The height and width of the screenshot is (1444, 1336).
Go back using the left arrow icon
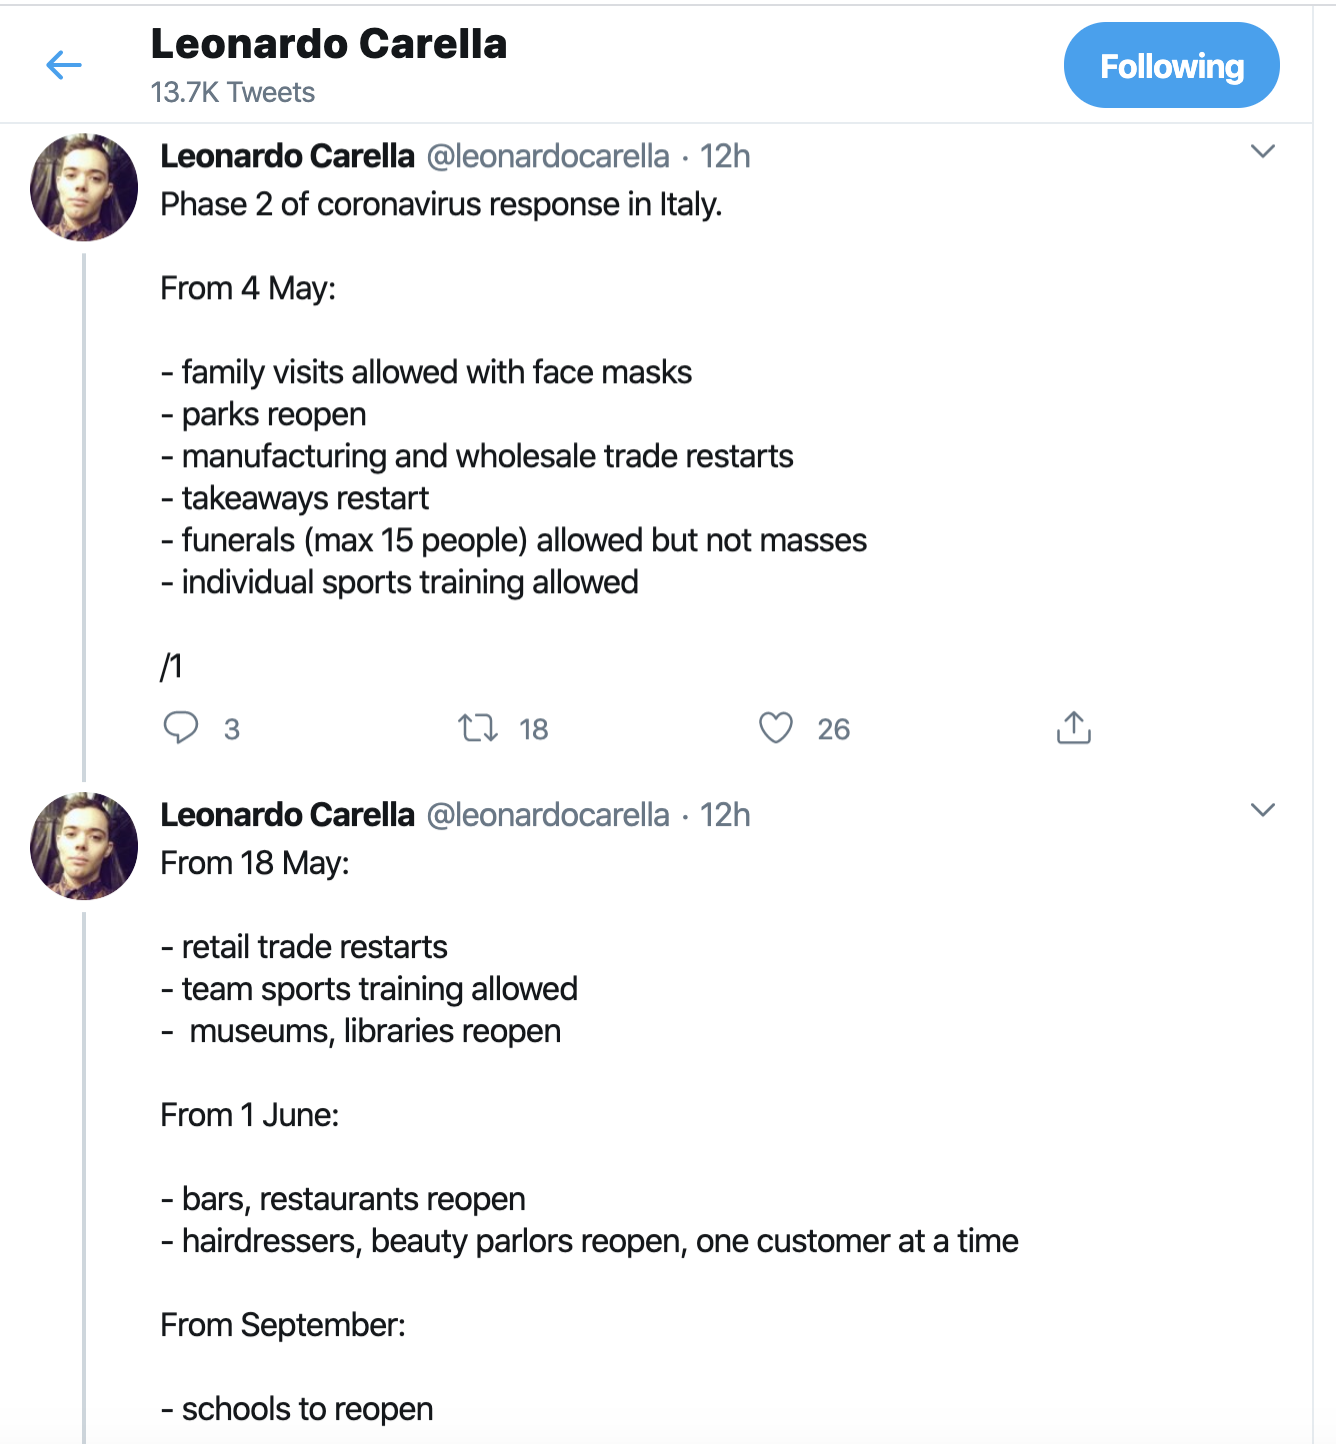tap(64, 66)
